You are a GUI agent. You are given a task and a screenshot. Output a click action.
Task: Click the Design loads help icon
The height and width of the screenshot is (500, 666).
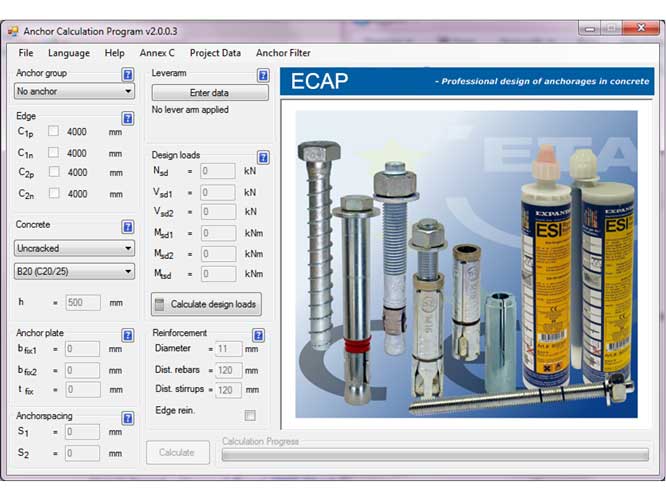click(263, 157)
